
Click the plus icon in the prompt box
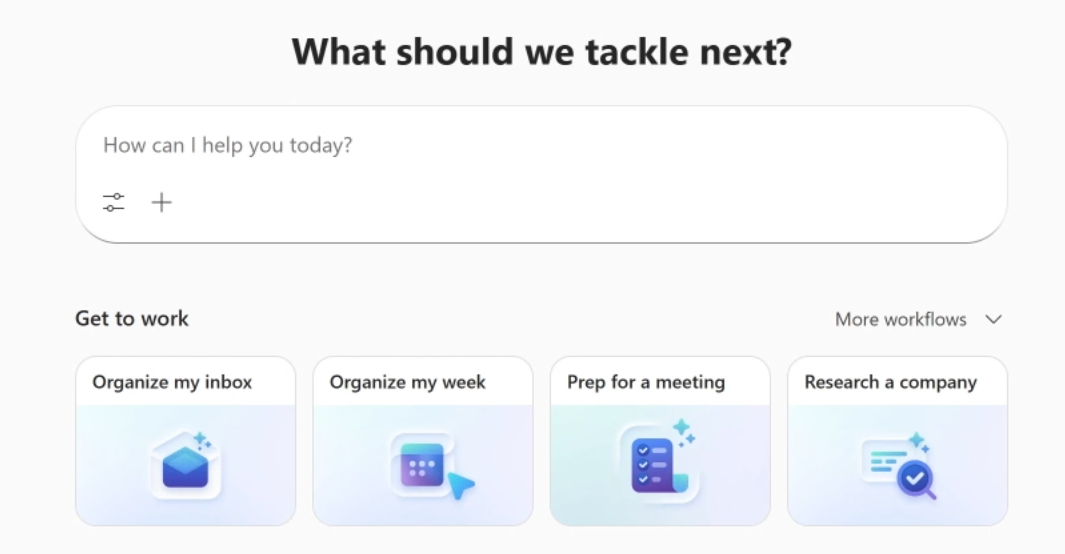pyautogui.click(x=162, y=203)
